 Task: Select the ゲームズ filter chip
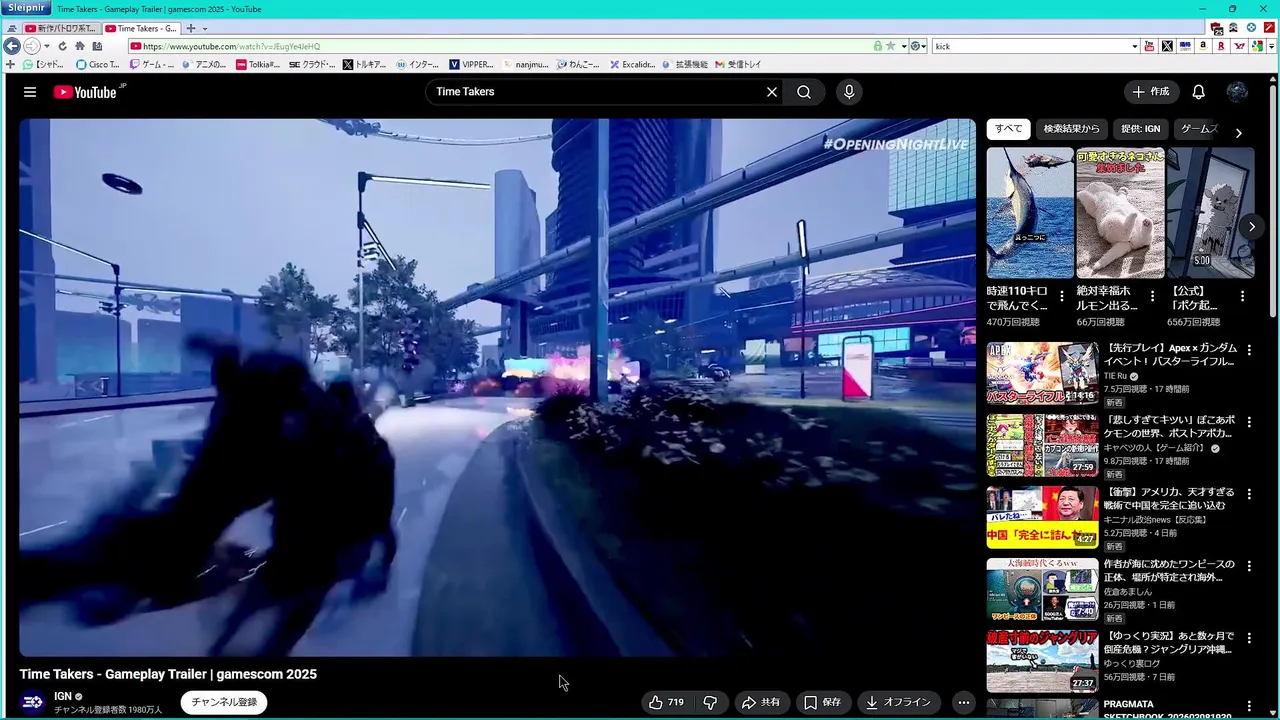click(x=1199, y=129)
